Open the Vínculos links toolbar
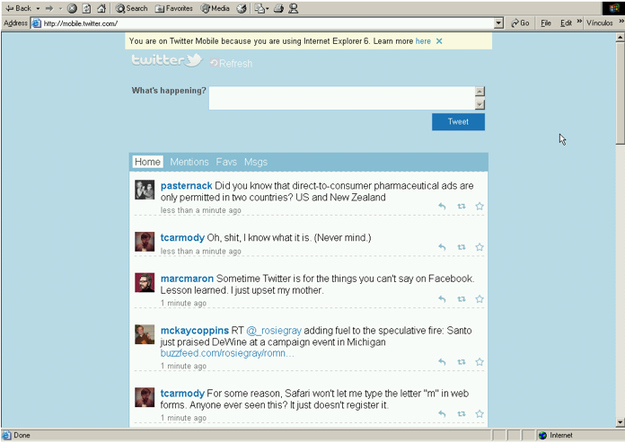The image size is (625, 443). click(x=599, y=23)
